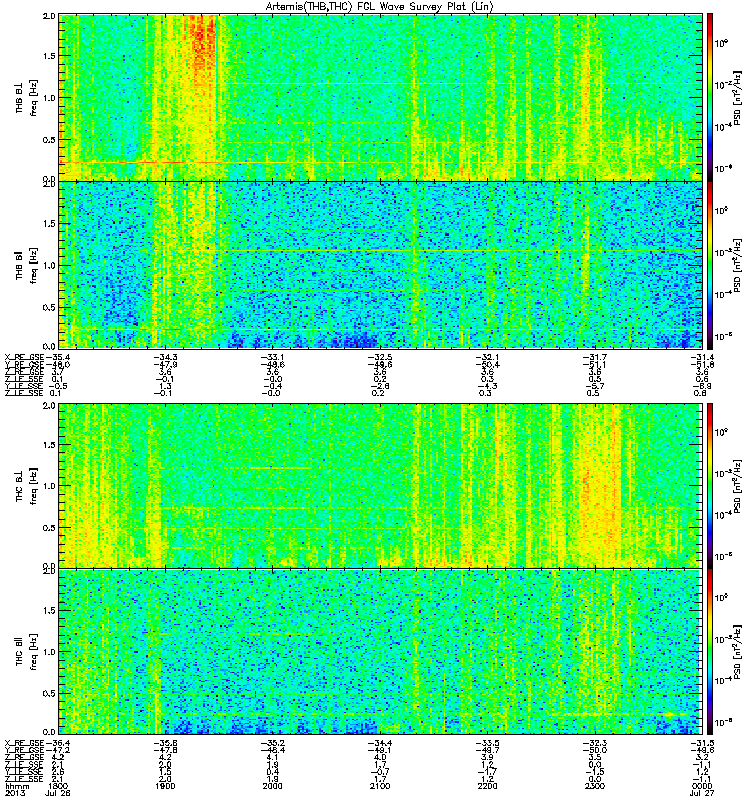Image resolution: width=750 pixels, height=800 pixels.
Task: Click the "2100" time tick label
Action: coord(380,786)
